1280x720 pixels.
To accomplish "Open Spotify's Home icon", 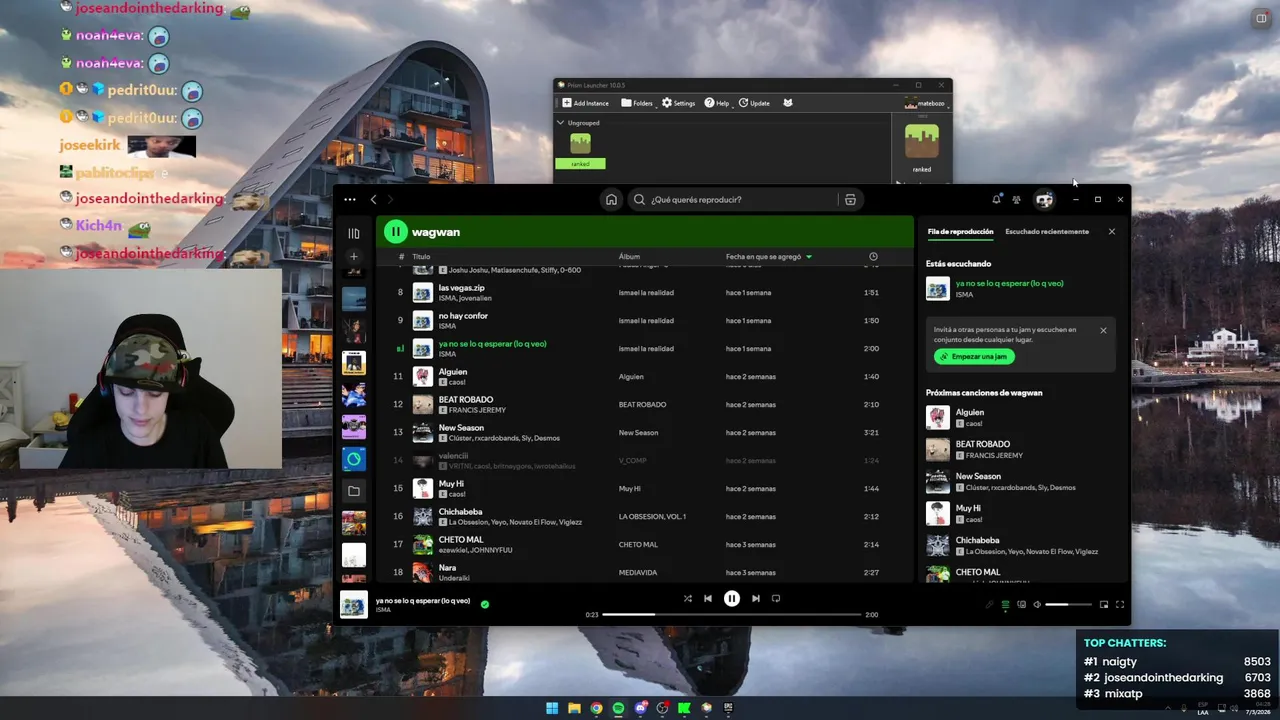I will coord(611,199).
